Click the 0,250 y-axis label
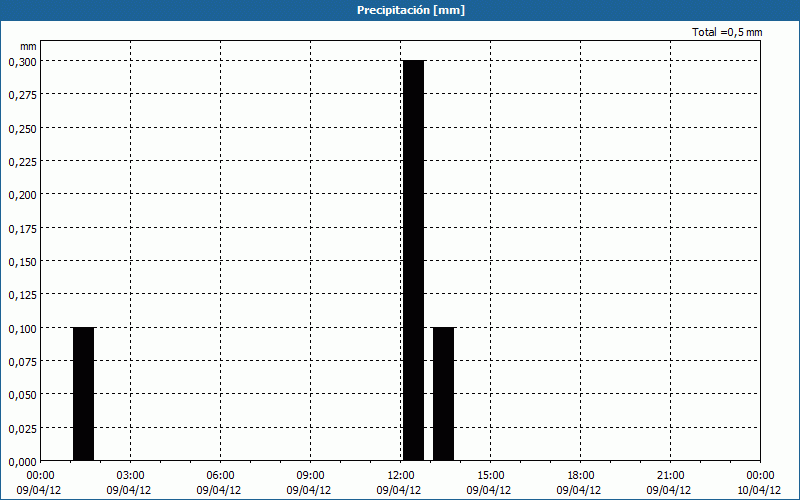800x500 pixels. pyautogui.click(x=22, y=129)
